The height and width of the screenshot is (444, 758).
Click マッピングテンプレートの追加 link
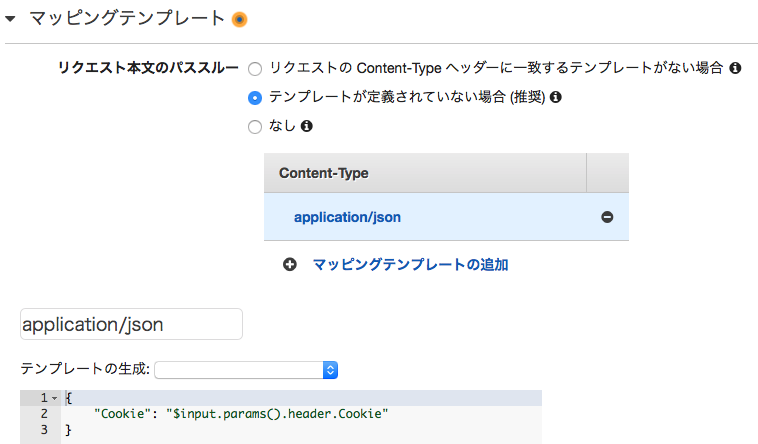(410, 265)
